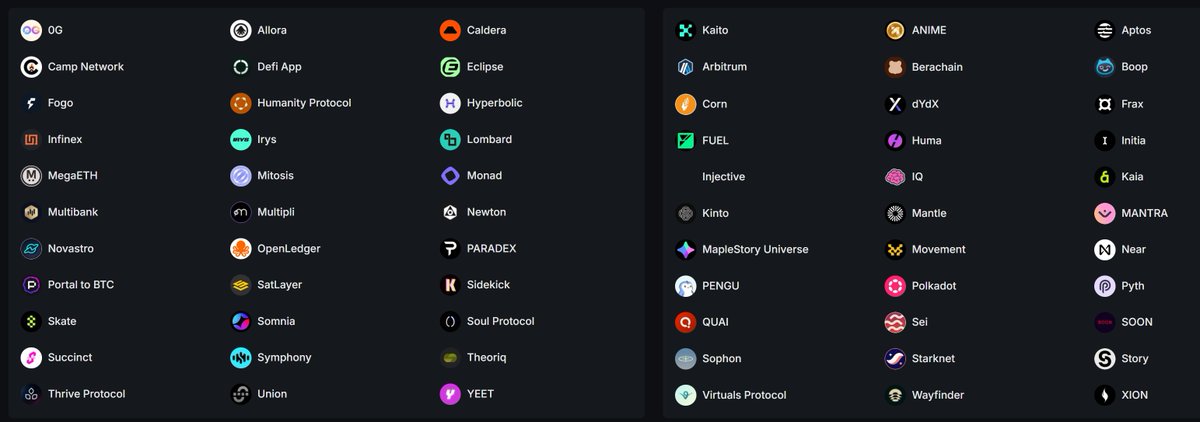Viewport: 1200px width, 422px height.
Task: Select the OpenLedger octopus icon
Action: pos(240,248)
